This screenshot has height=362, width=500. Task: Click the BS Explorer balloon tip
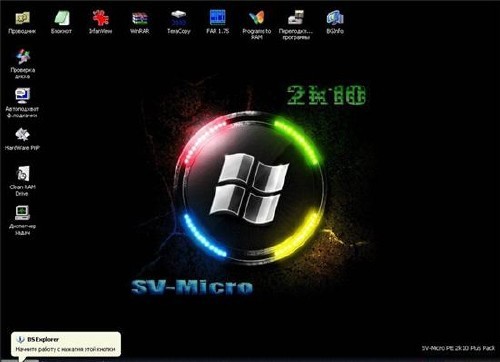(66, 344)
